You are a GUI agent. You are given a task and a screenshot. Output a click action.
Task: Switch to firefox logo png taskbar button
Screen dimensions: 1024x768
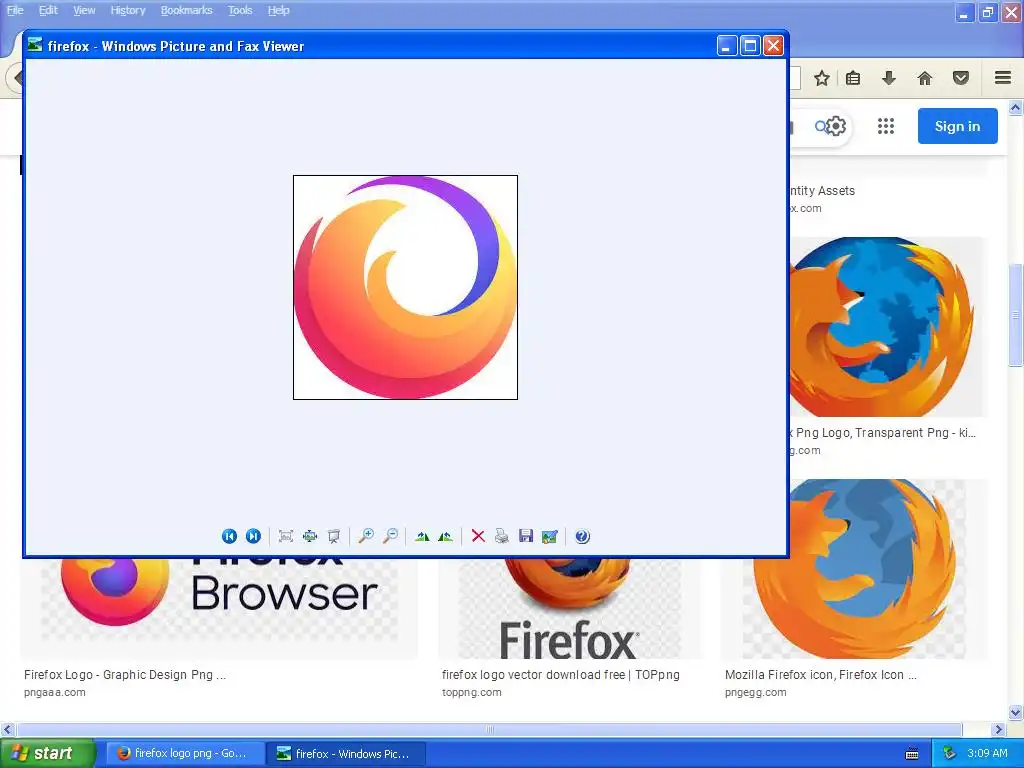[x=185, y=754]
